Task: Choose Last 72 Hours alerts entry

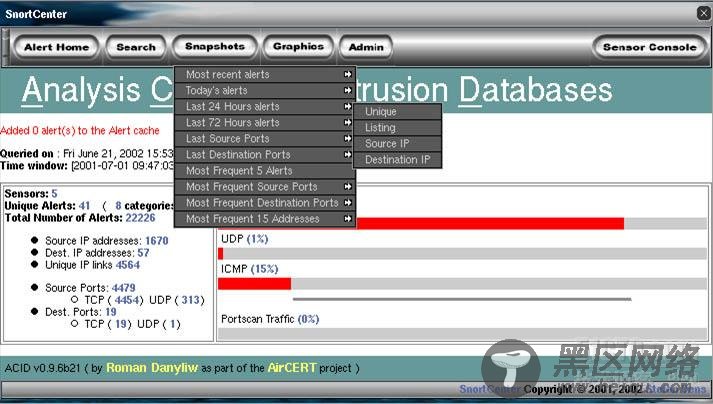Action: [x=265, y=122]
